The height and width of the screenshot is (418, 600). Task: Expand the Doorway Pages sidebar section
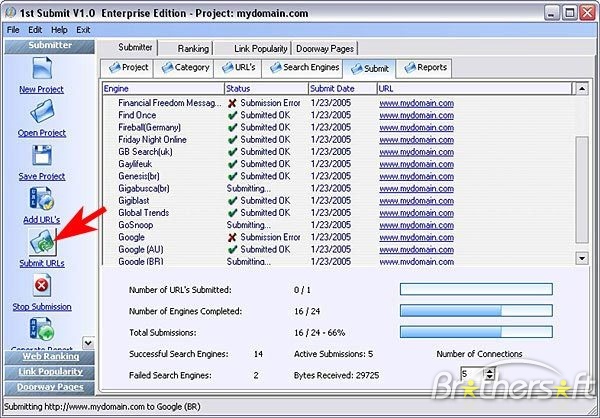50,387
